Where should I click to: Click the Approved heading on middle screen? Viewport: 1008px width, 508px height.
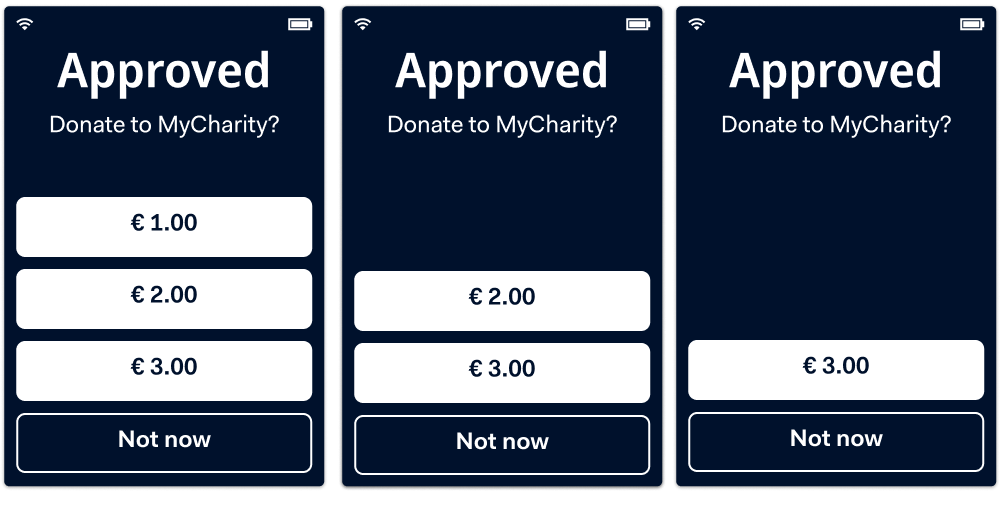point(502,72)
